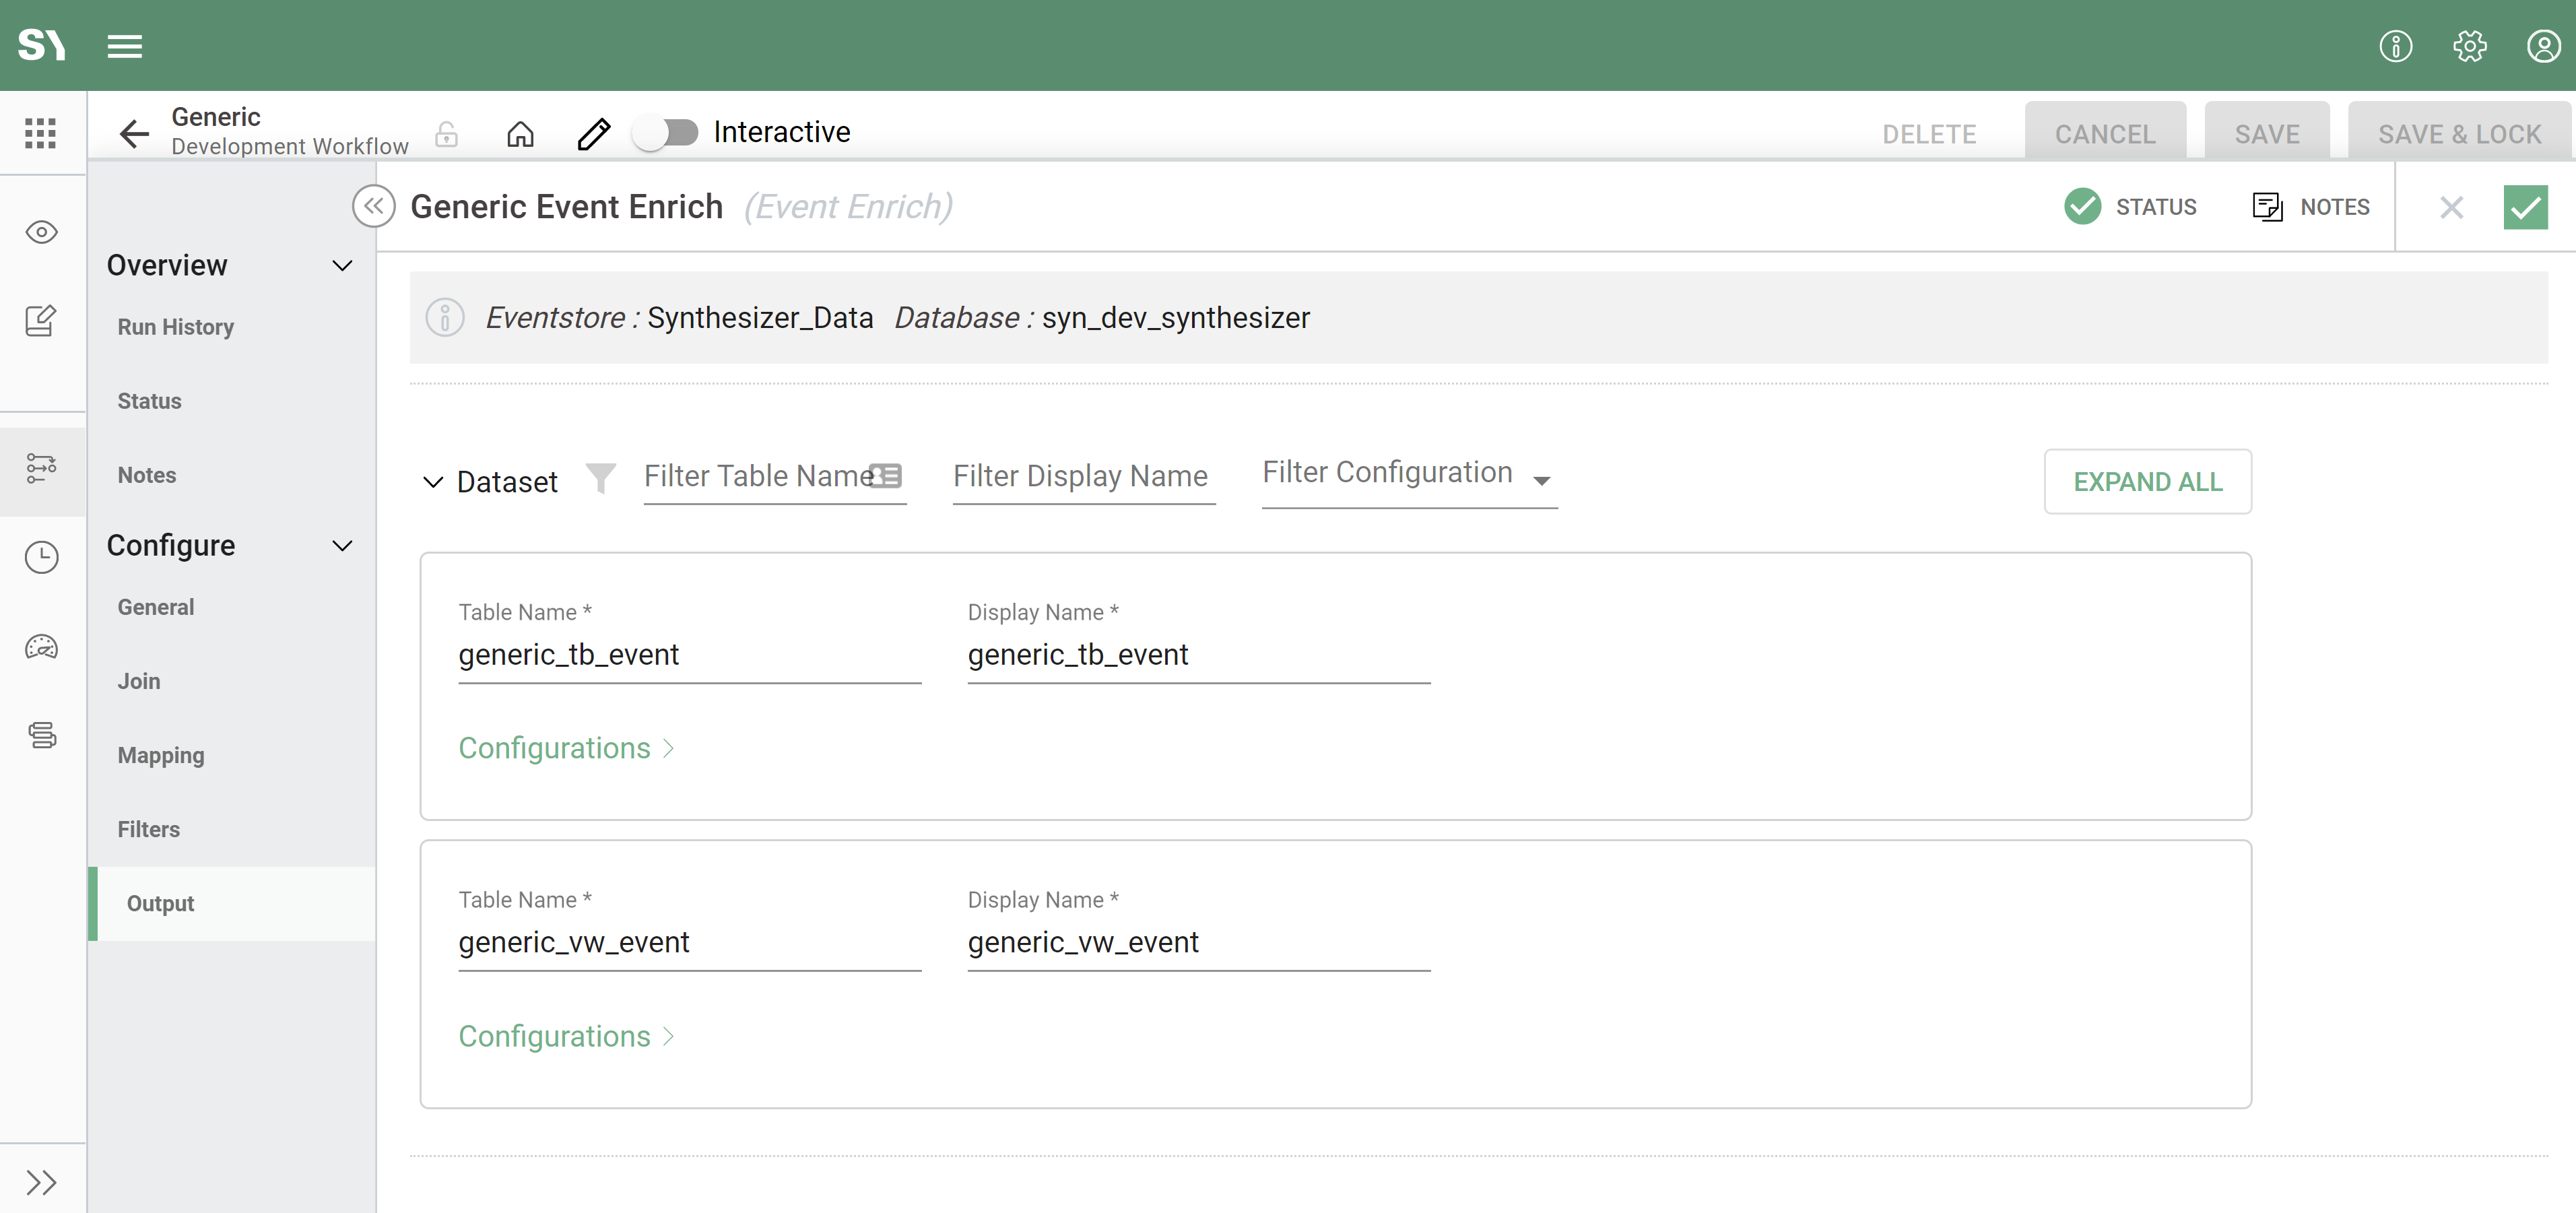Open the Mapping menu item
This screenshot has height=1213, width=2576.
tap(161, 755)
